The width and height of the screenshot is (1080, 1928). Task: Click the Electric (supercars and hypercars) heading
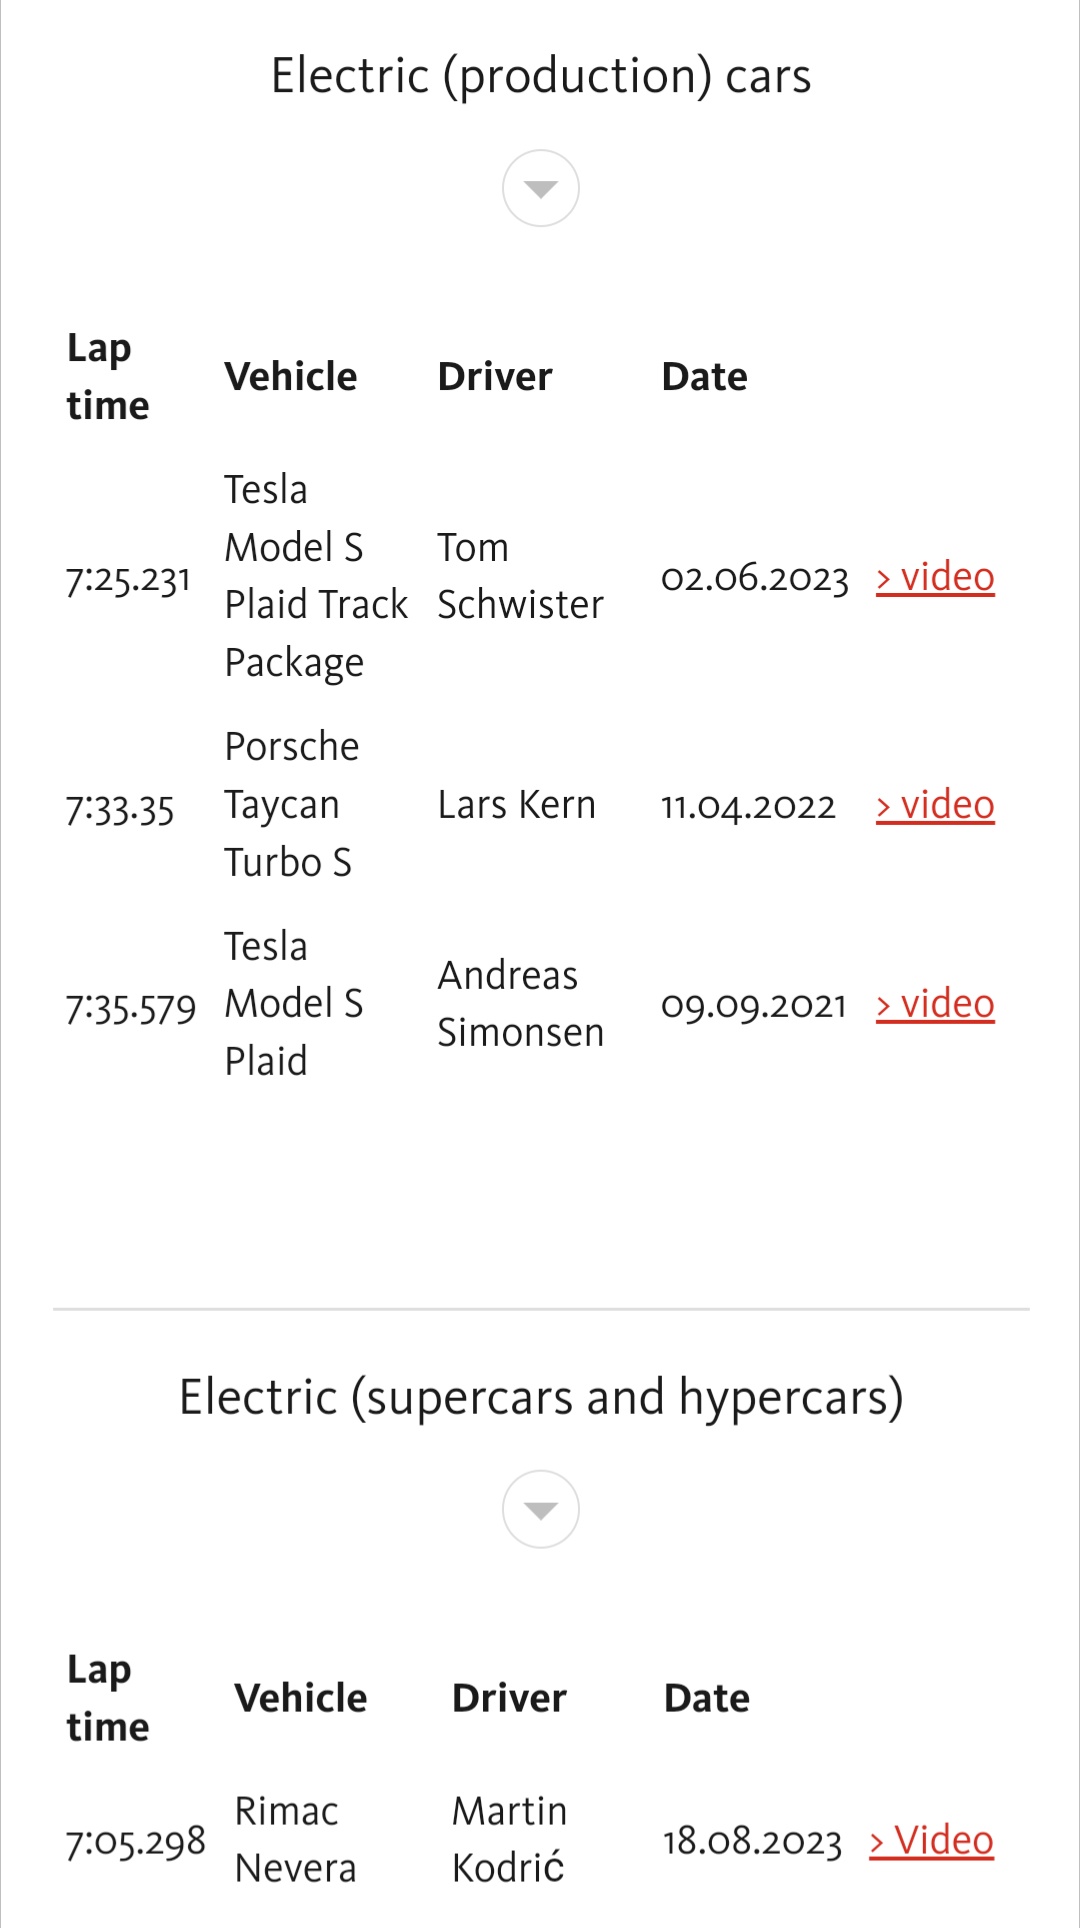click(x=540, y=1397)
